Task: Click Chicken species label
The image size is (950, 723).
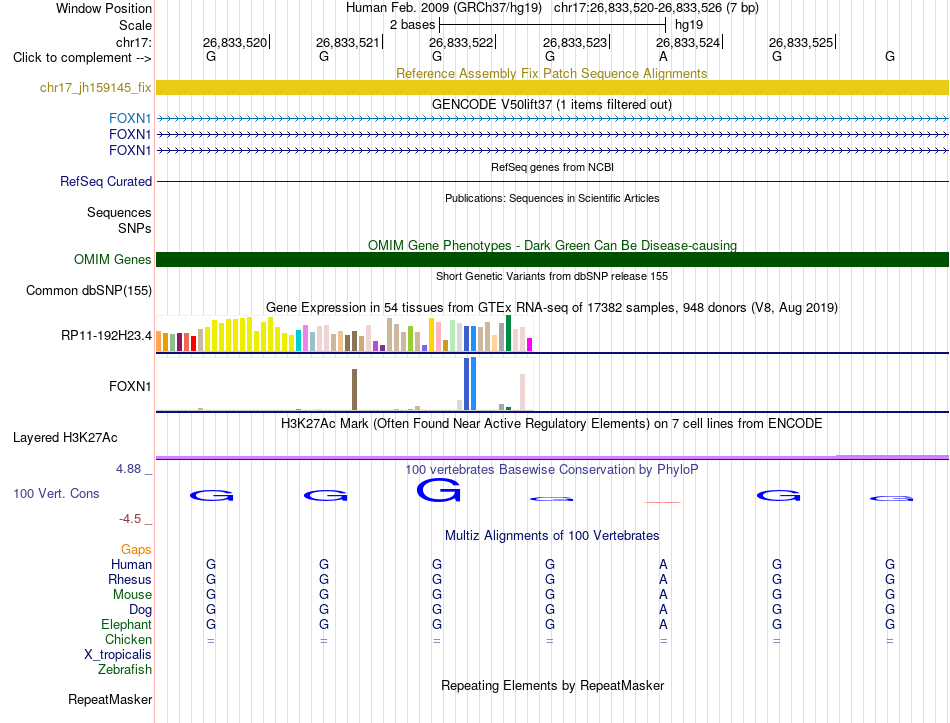Action: point(128,639)
